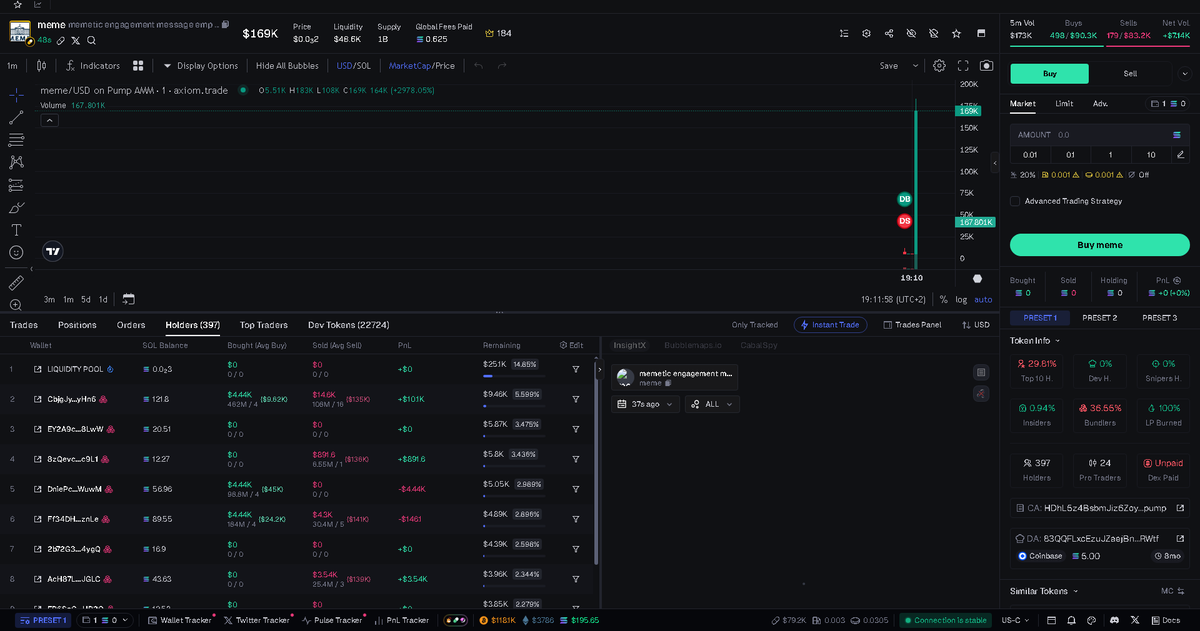Toggle auto scale on the chart
The width and height of the screenshot is (1200, 631).
click(983, 299)
